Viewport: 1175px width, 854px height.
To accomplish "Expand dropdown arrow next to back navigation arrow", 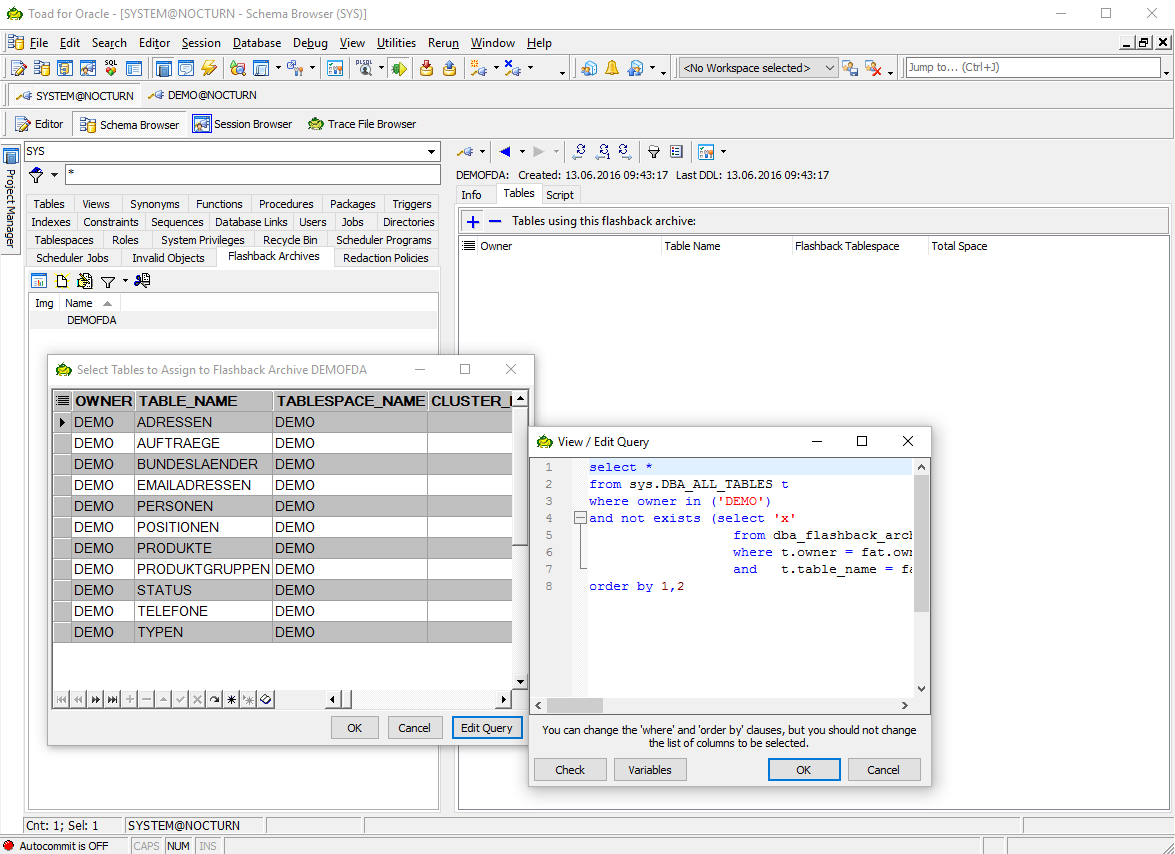I will (522, 151).
